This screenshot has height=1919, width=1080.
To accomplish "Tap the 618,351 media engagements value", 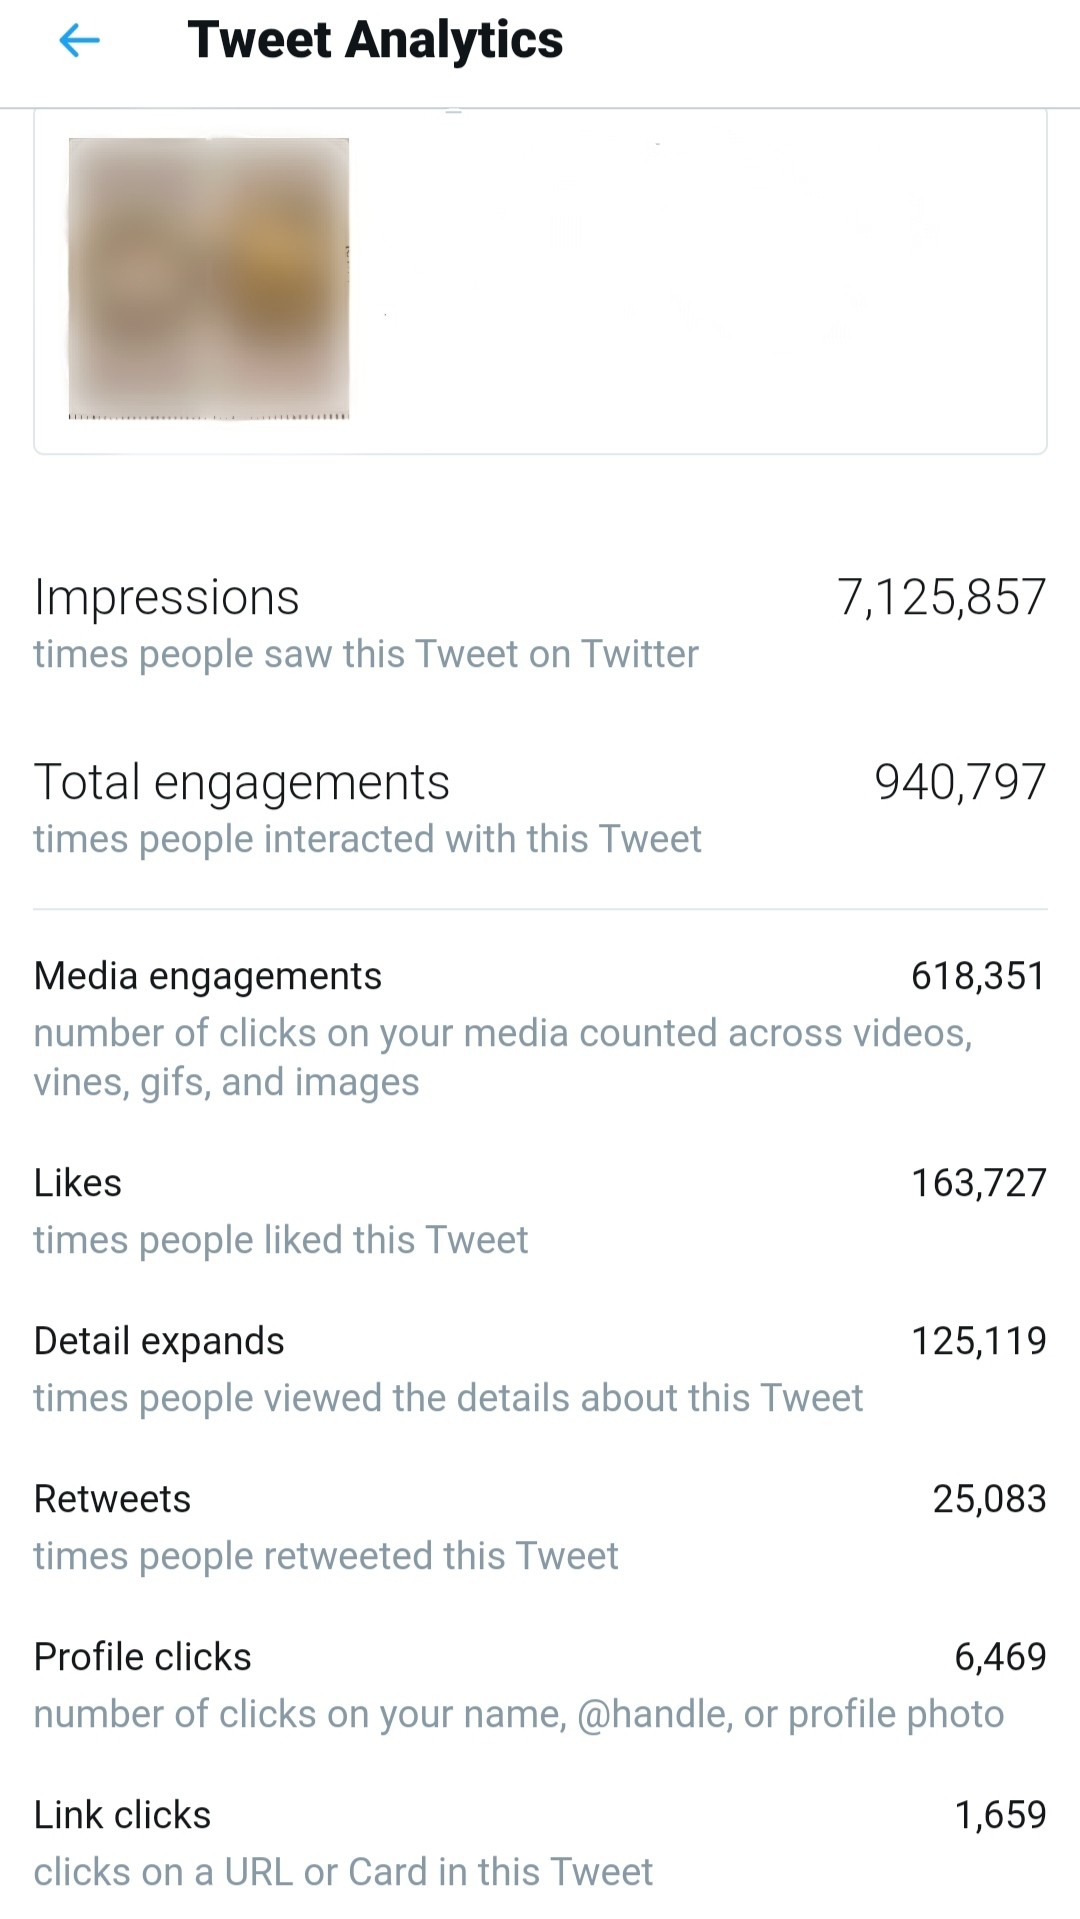I will tap(978, 976).
